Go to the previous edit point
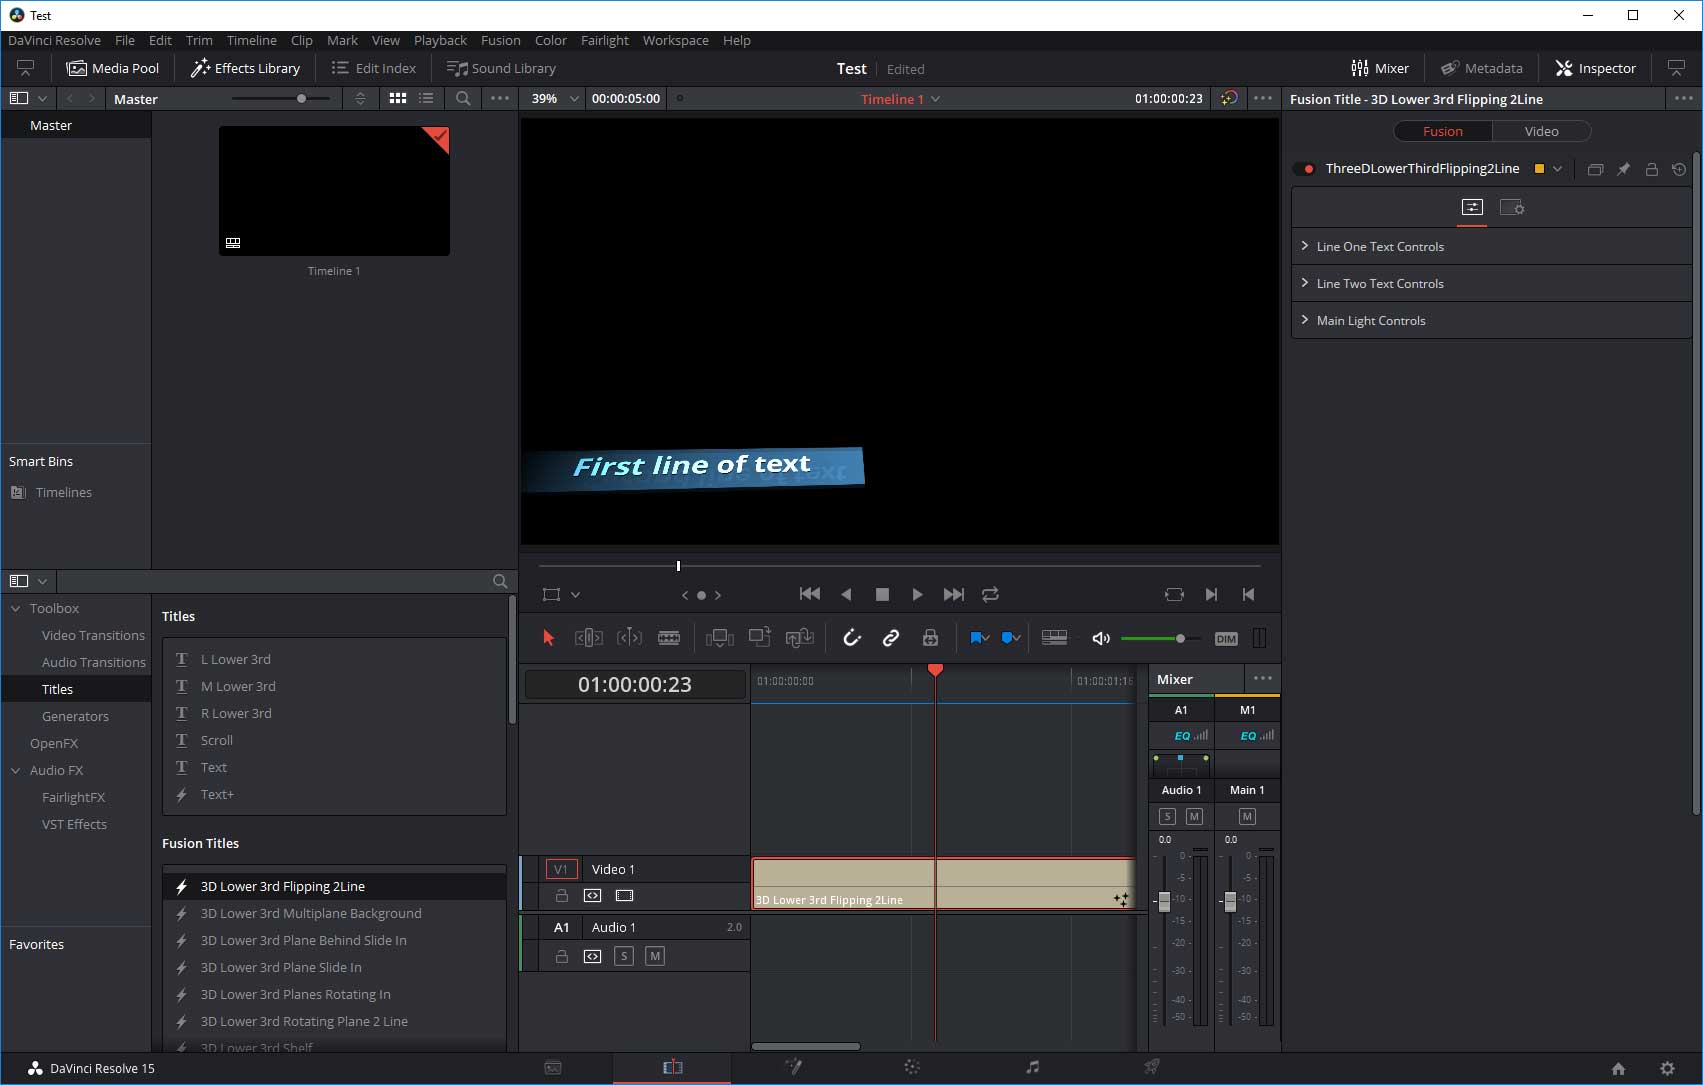This screenshot has height=1085, width=1703. [x=1248, y=594]
